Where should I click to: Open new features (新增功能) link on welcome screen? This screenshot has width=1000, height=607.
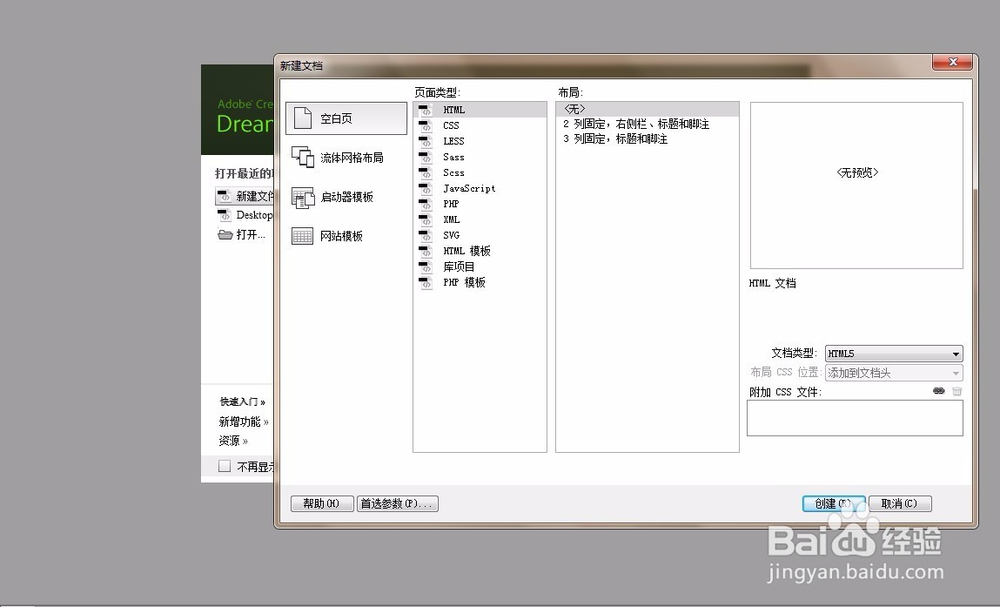(x=244, y=421)
